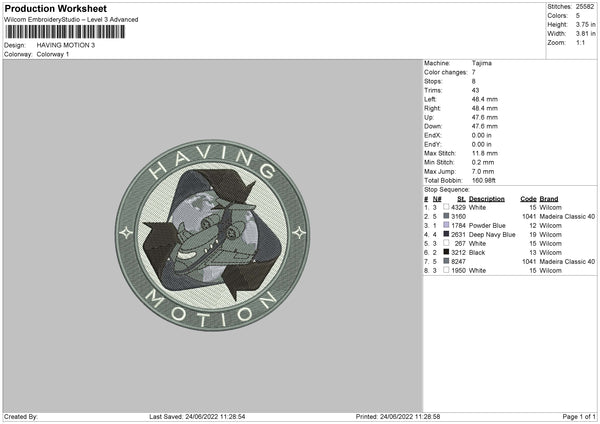Image resolution: width=600 pixels, height=424 pixels.
Task: Click the Max Stitch value '11.8 mm'
Action: click(485, 153)
